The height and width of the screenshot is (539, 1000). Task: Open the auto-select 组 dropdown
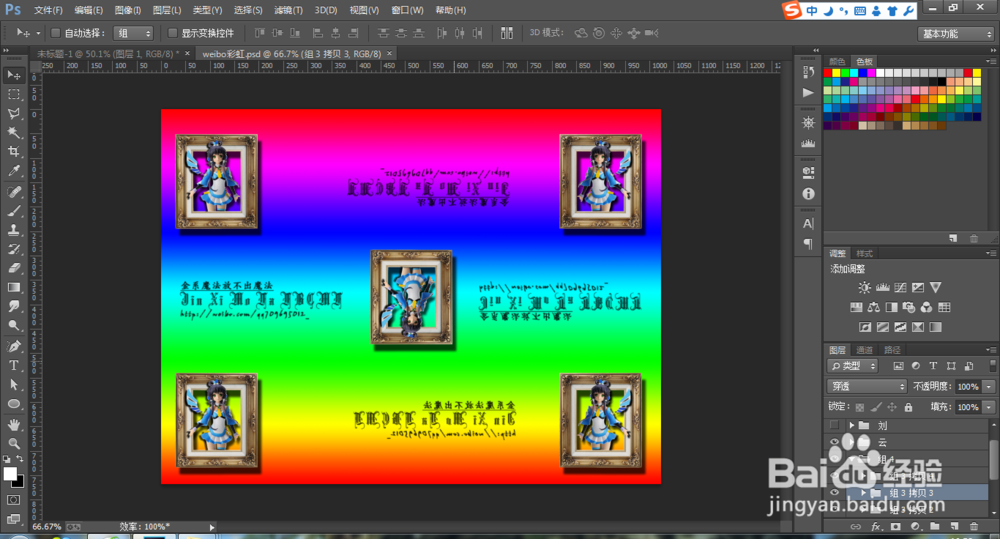pyautogui.click(x=133, y=33)
